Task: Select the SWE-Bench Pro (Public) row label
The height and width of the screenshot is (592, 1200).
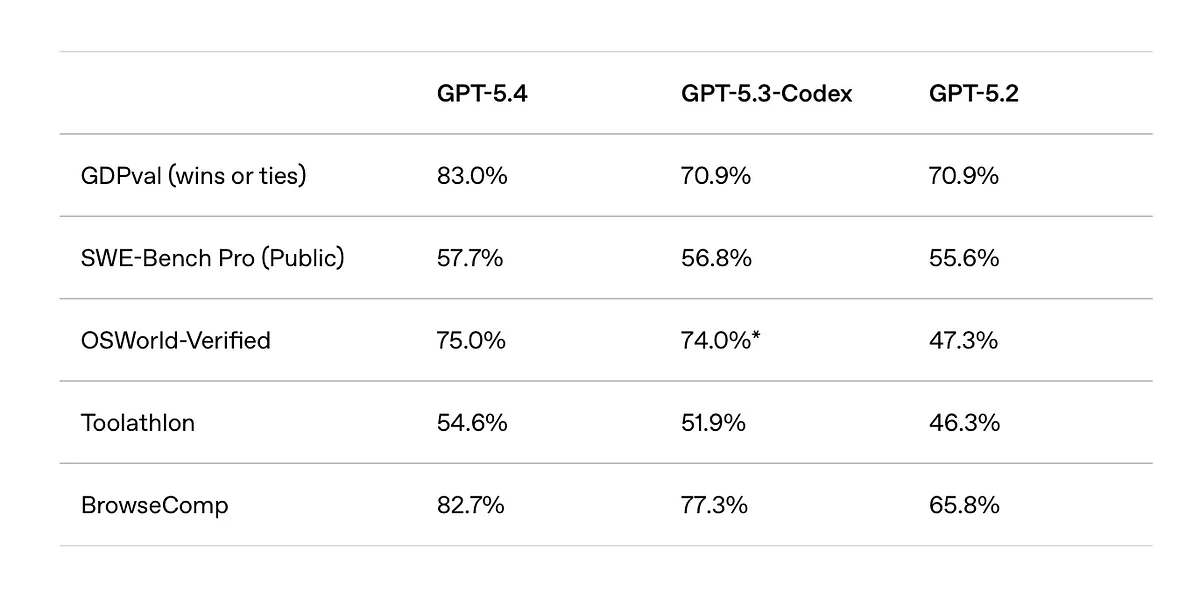Action: [212, 258]
